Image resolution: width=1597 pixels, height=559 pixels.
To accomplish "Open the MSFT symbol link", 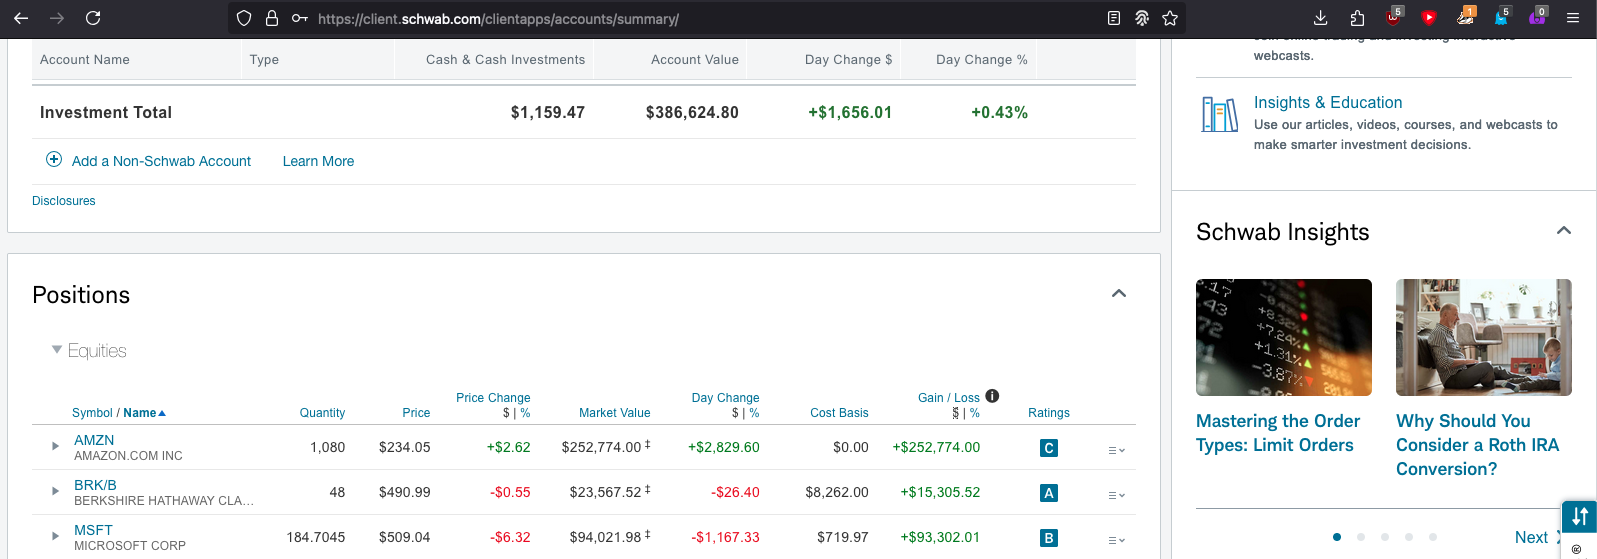I will click(93, 530).
